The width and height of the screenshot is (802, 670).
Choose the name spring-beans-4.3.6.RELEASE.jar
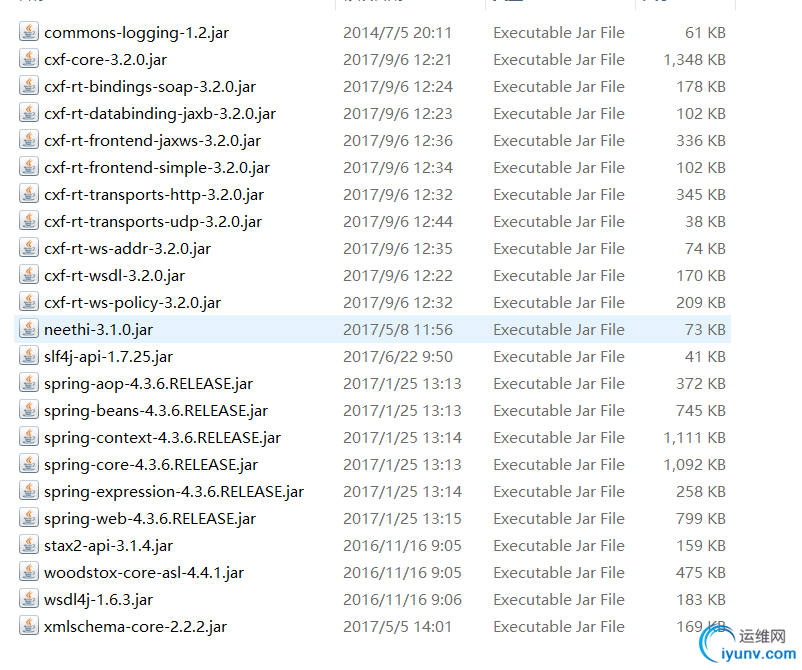coord(156,412)
